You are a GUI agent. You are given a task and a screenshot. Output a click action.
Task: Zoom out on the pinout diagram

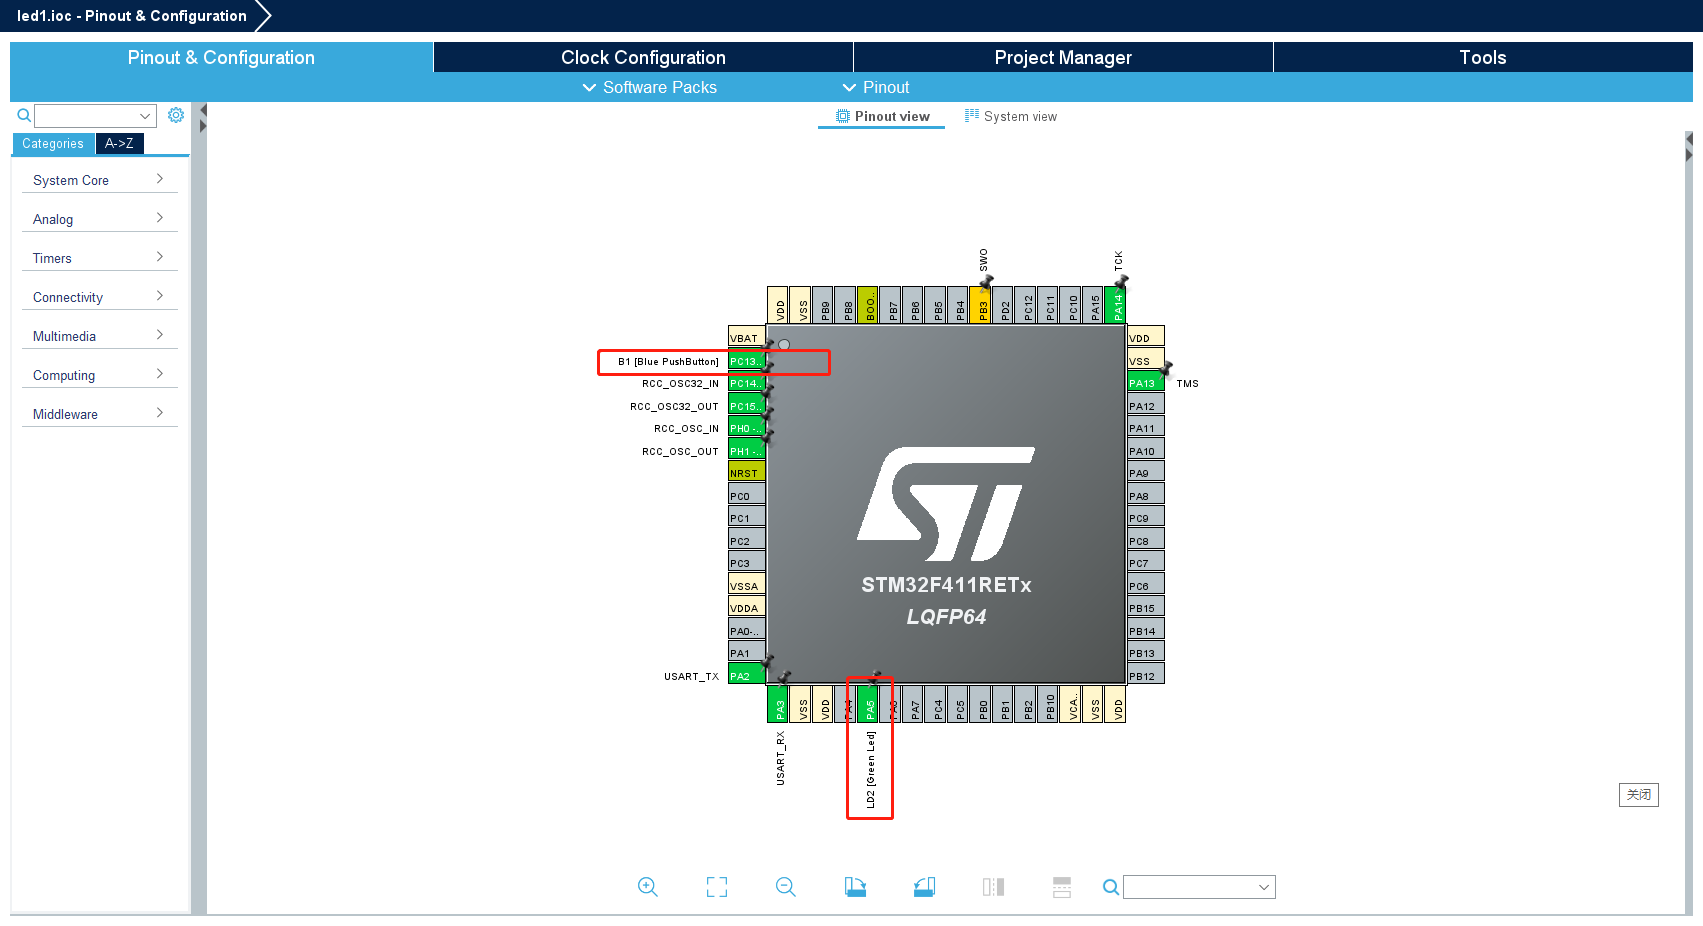click(786, 887)
